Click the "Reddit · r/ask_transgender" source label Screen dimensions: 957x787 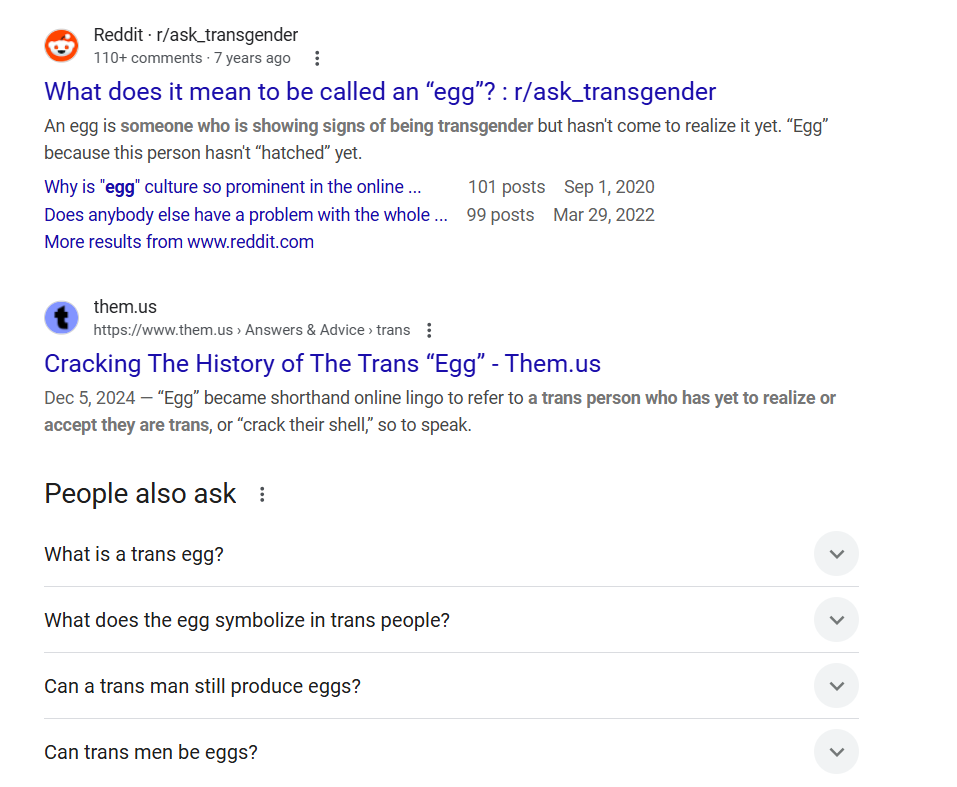pos(196,36)
